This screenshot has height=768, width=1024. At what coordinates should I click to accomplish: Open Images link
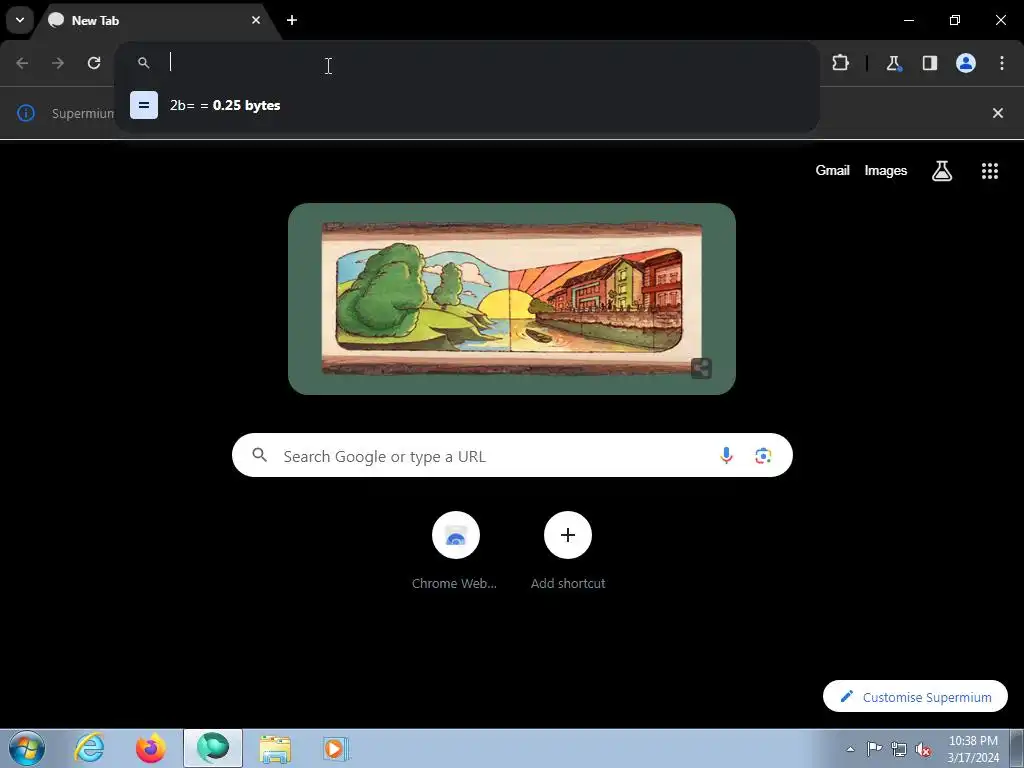pos(886,170)
